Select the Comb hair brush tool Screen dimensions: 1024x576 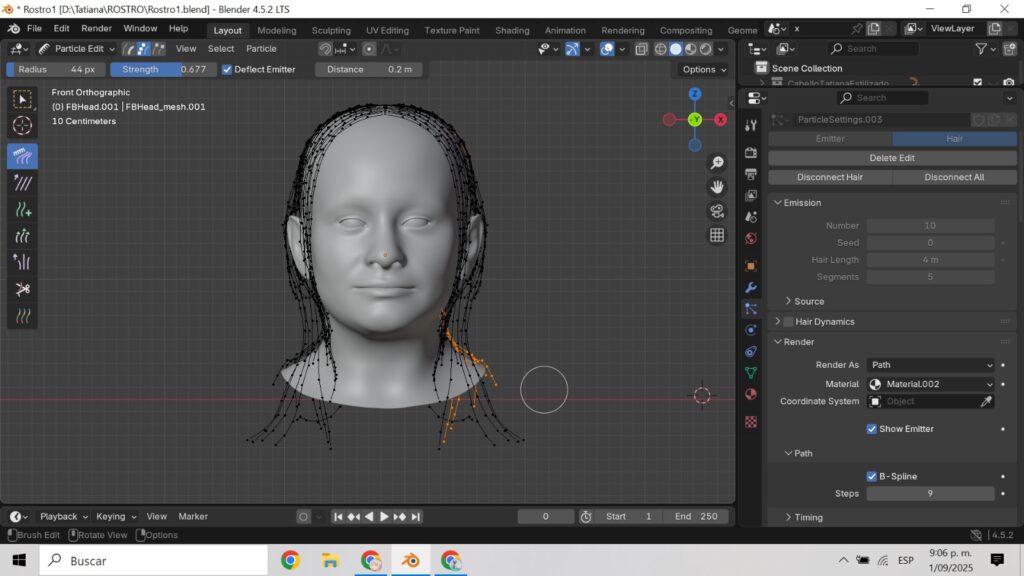[x=23, y=156]
